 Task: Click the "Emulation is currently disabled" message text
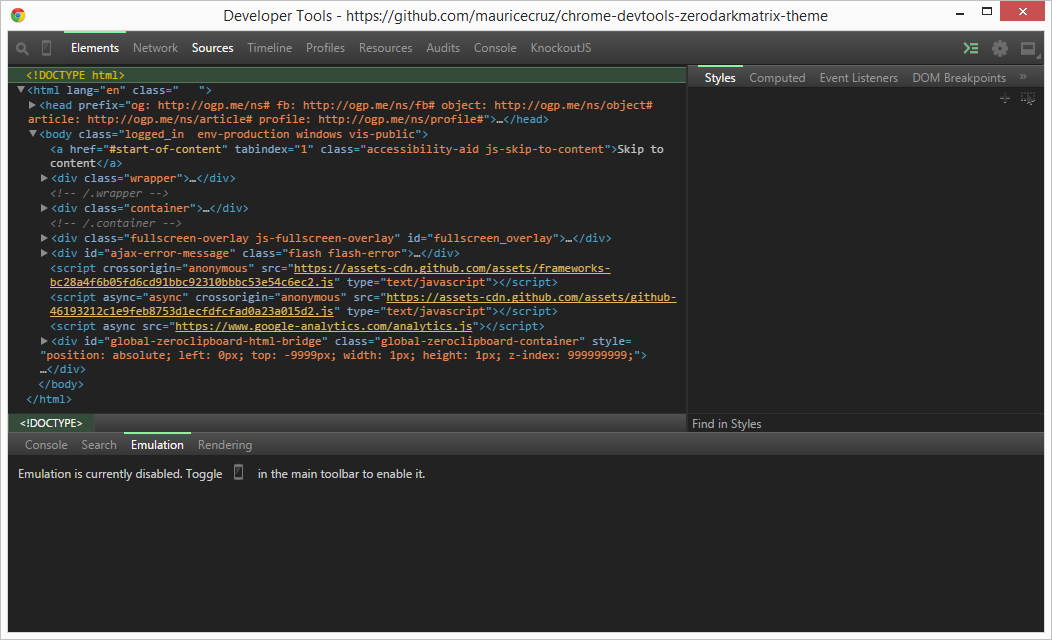100,474
